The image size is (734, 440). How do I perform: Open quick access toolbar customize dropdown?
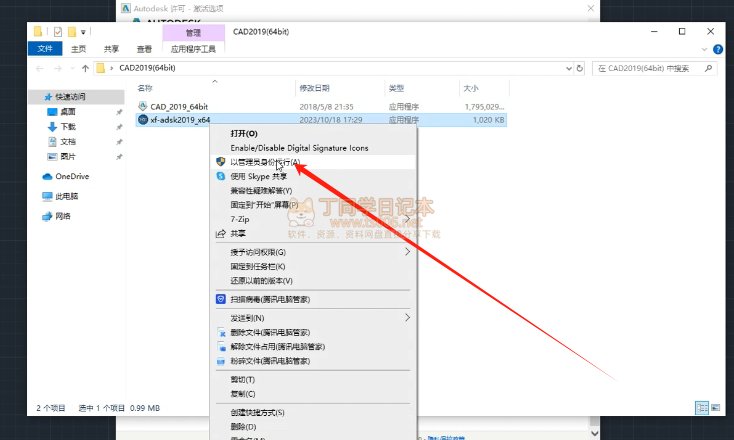[x=83, y=32]
